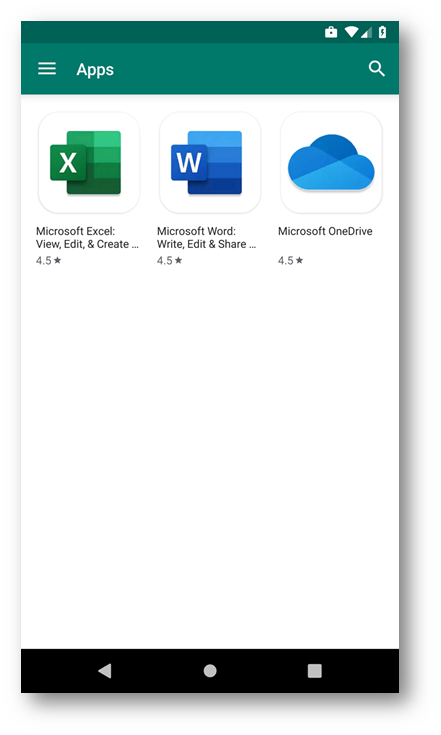Tap the 4.5 star rating under OneDrive

(291, 261)
